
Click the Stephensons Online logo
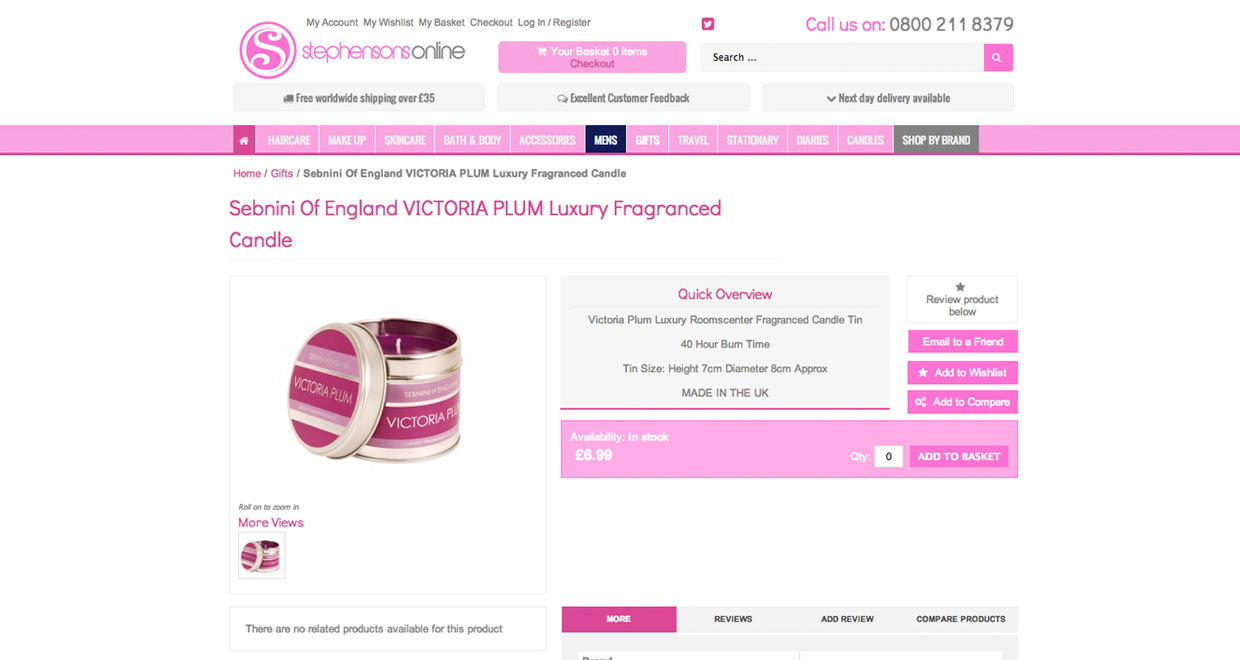pyautogui.click(x=352, y=50)
